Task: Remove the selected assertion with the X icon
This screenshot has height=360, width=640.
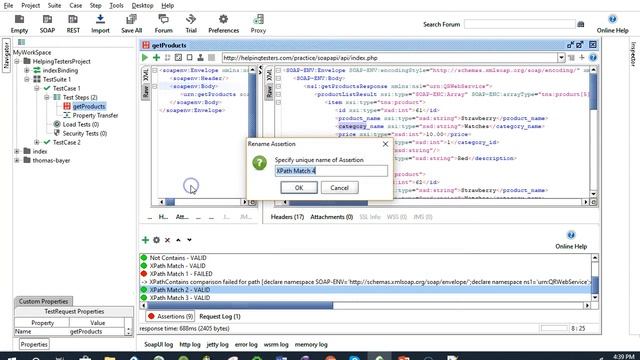Action: pos(167,240)
